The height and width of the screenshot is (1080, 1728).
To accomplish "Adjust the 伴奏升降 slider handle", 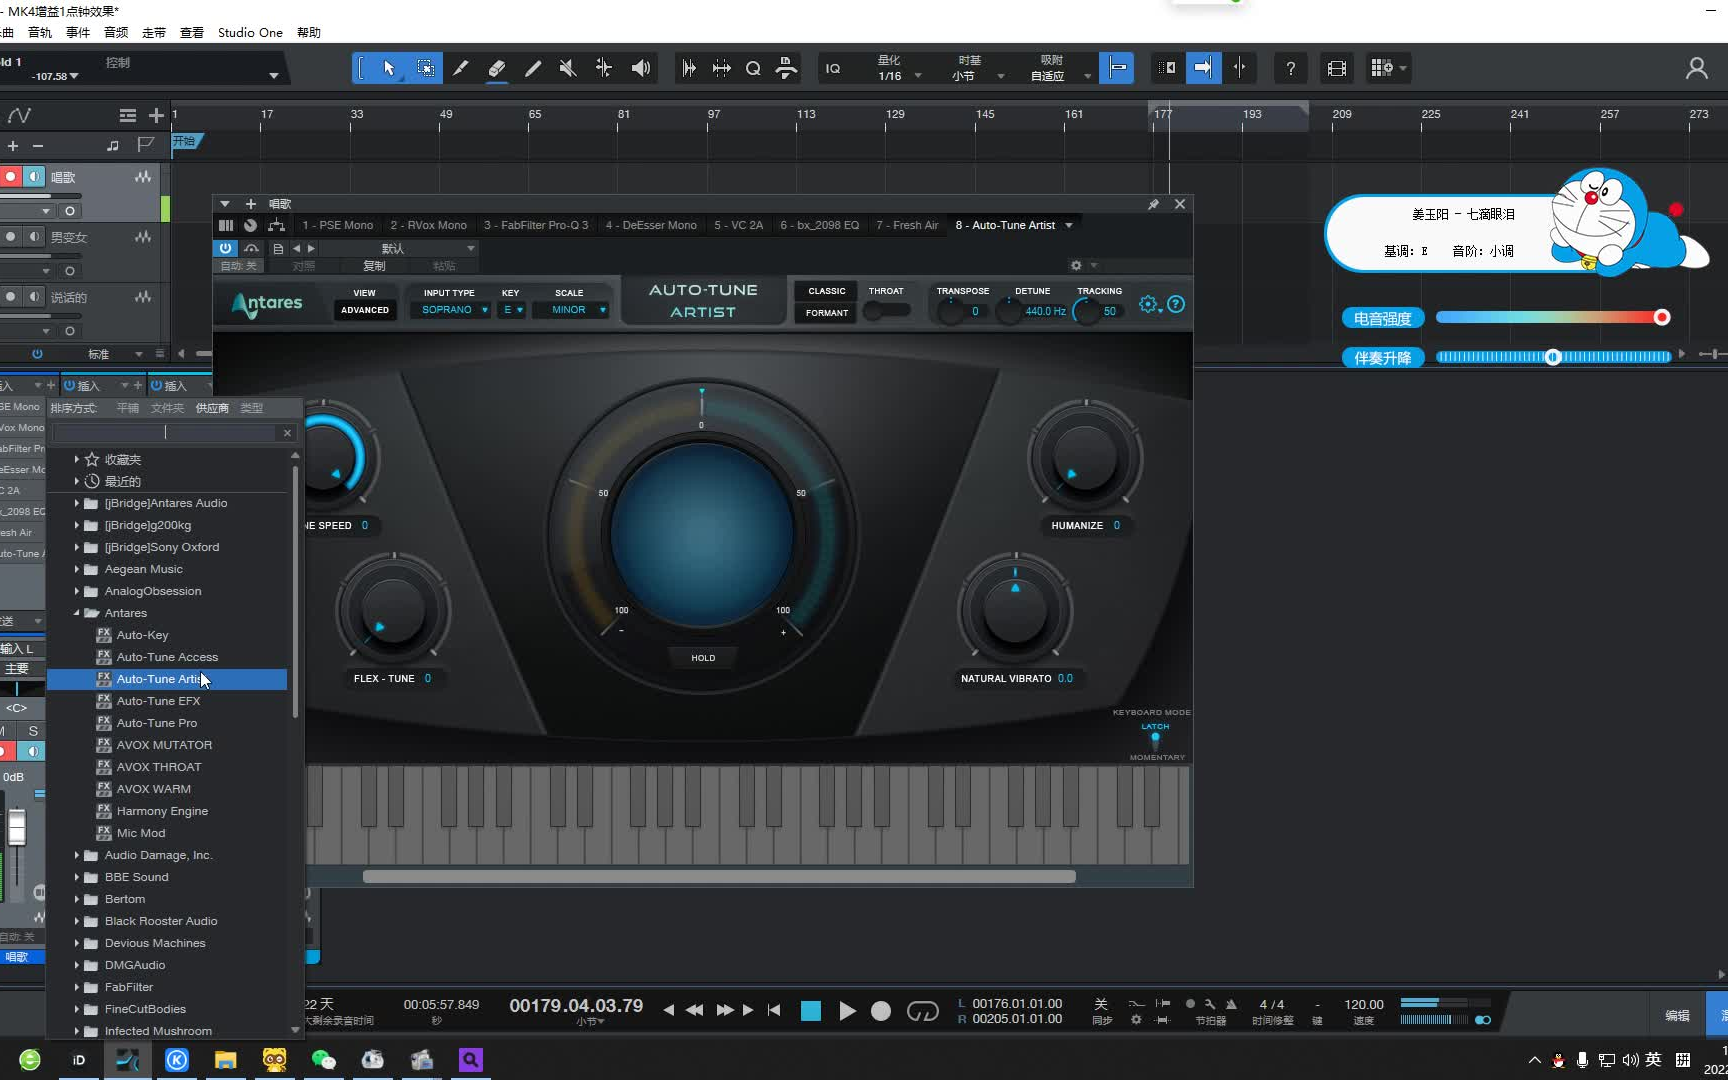I will pyautogui.click(x=1553, y=357).
